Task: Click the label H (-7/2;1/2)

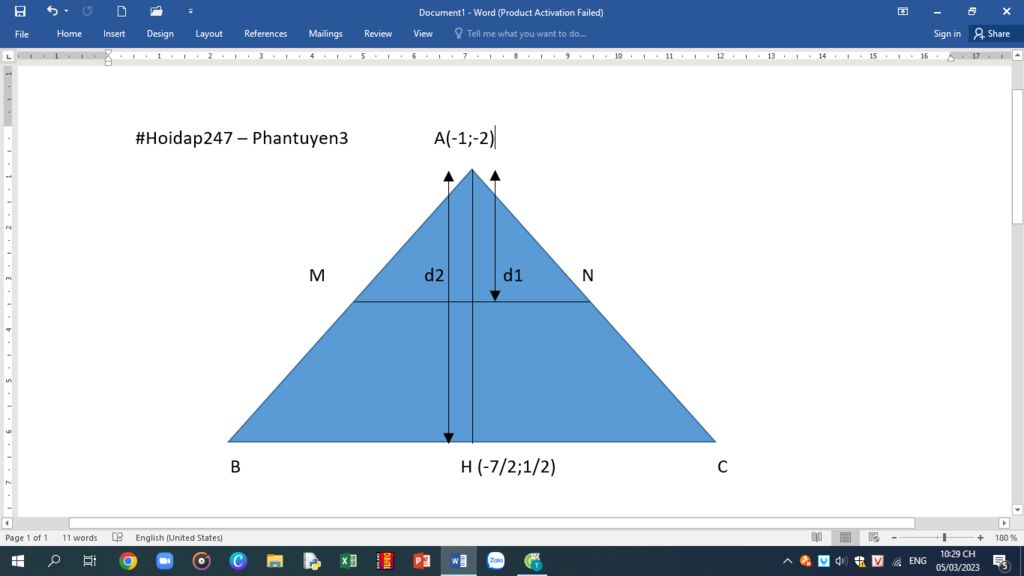Action: point(508,466)
